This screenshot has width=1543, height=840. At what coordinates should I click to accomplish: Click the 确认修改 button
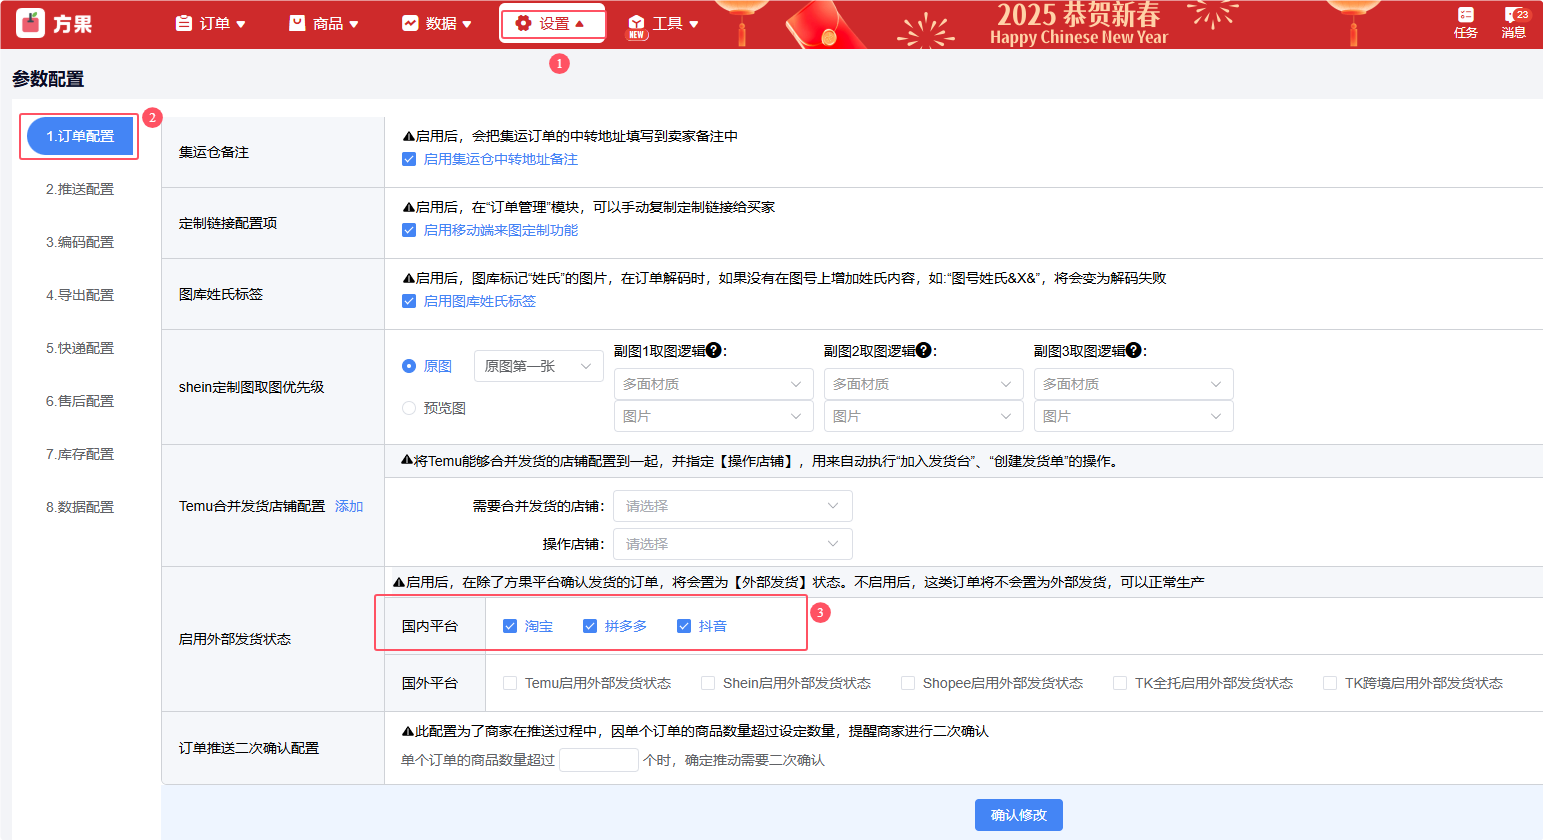[1018, 815]
